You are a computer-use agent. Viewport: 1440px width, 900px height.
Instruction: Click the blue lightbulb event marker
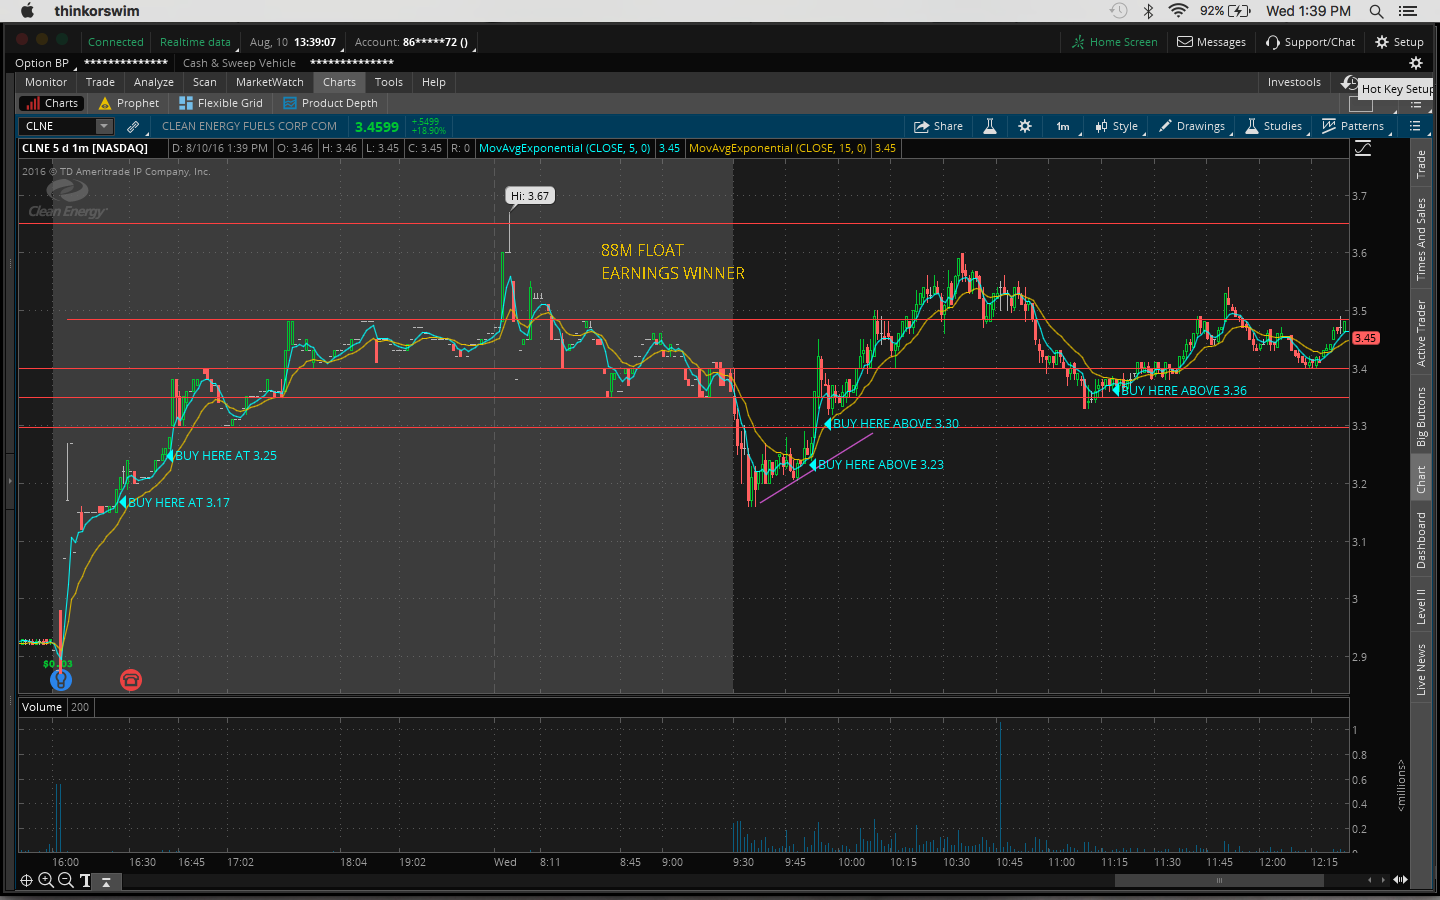click(61, 680)
